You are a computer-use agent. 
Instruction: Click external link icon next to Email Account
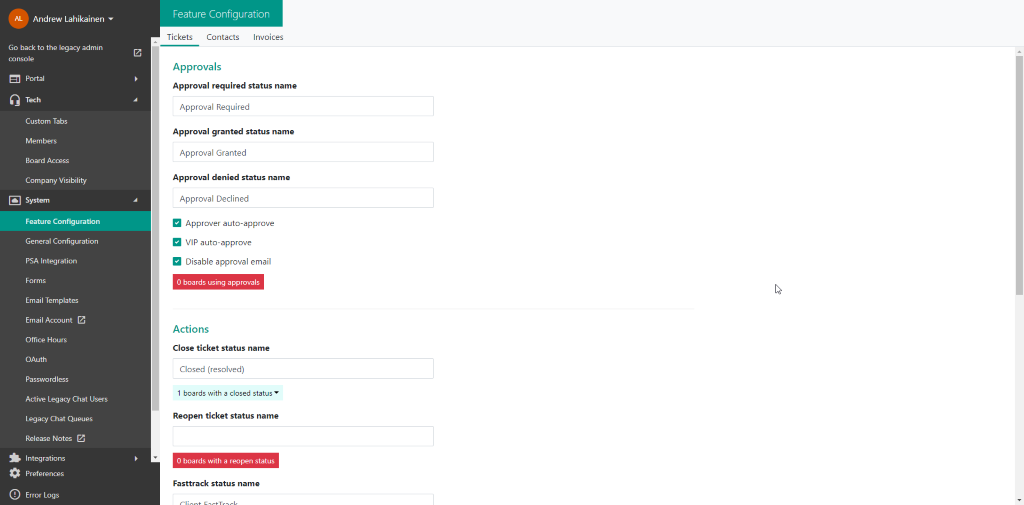(x=82, y=320)
